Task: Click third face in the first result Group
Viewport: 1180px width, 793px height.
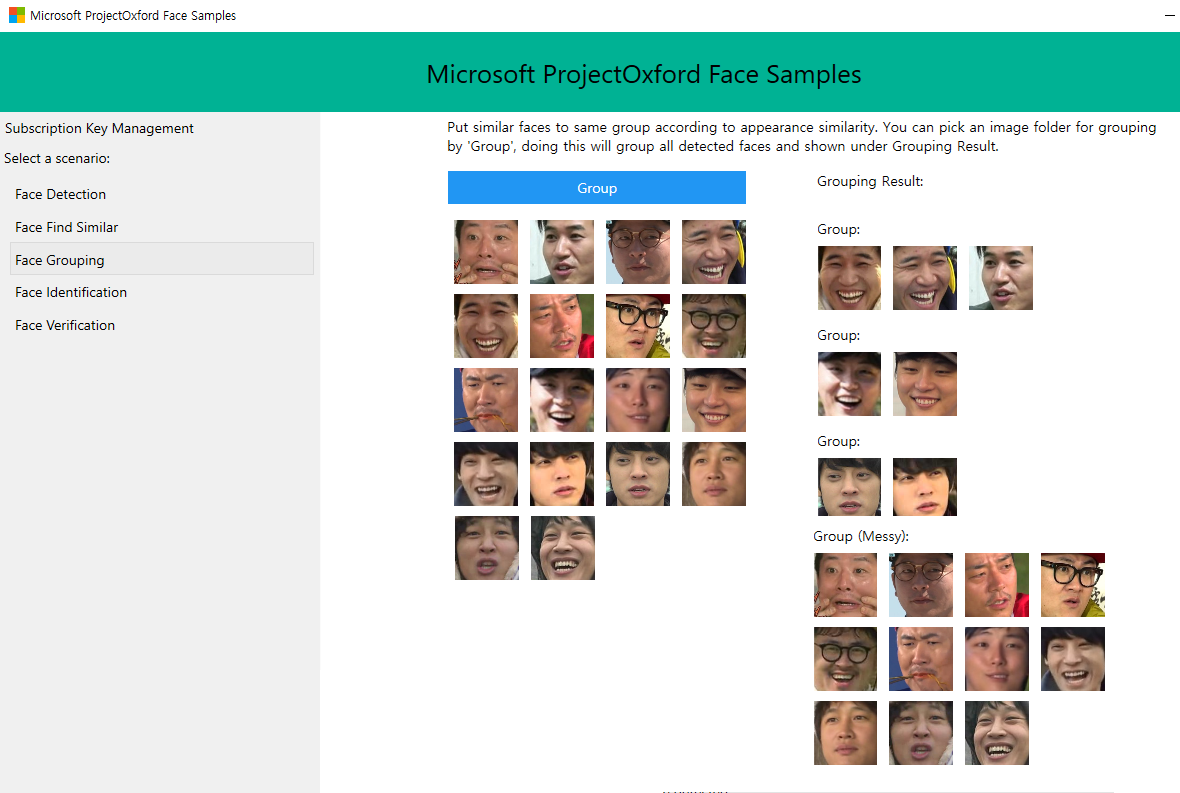Action: point(1001,278)
